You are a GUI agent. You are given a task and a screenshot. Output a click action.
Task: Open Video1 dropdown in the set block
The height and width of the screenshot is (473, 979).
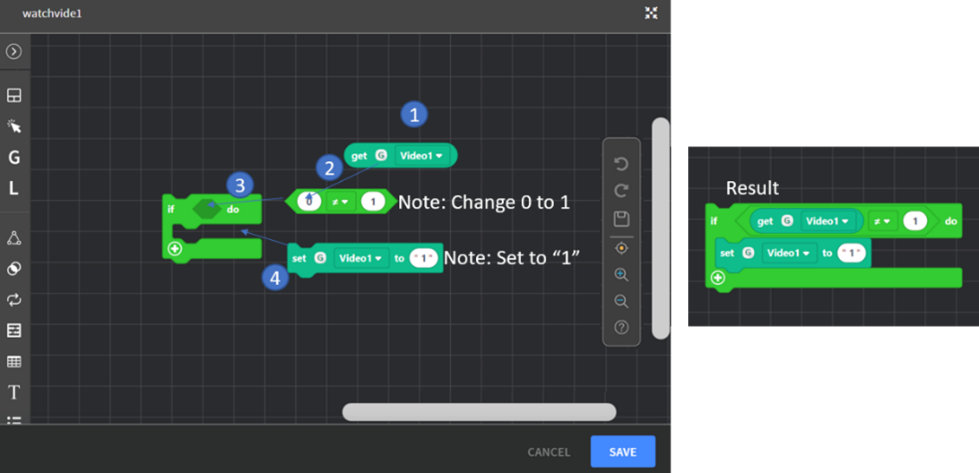coord(362,259)
